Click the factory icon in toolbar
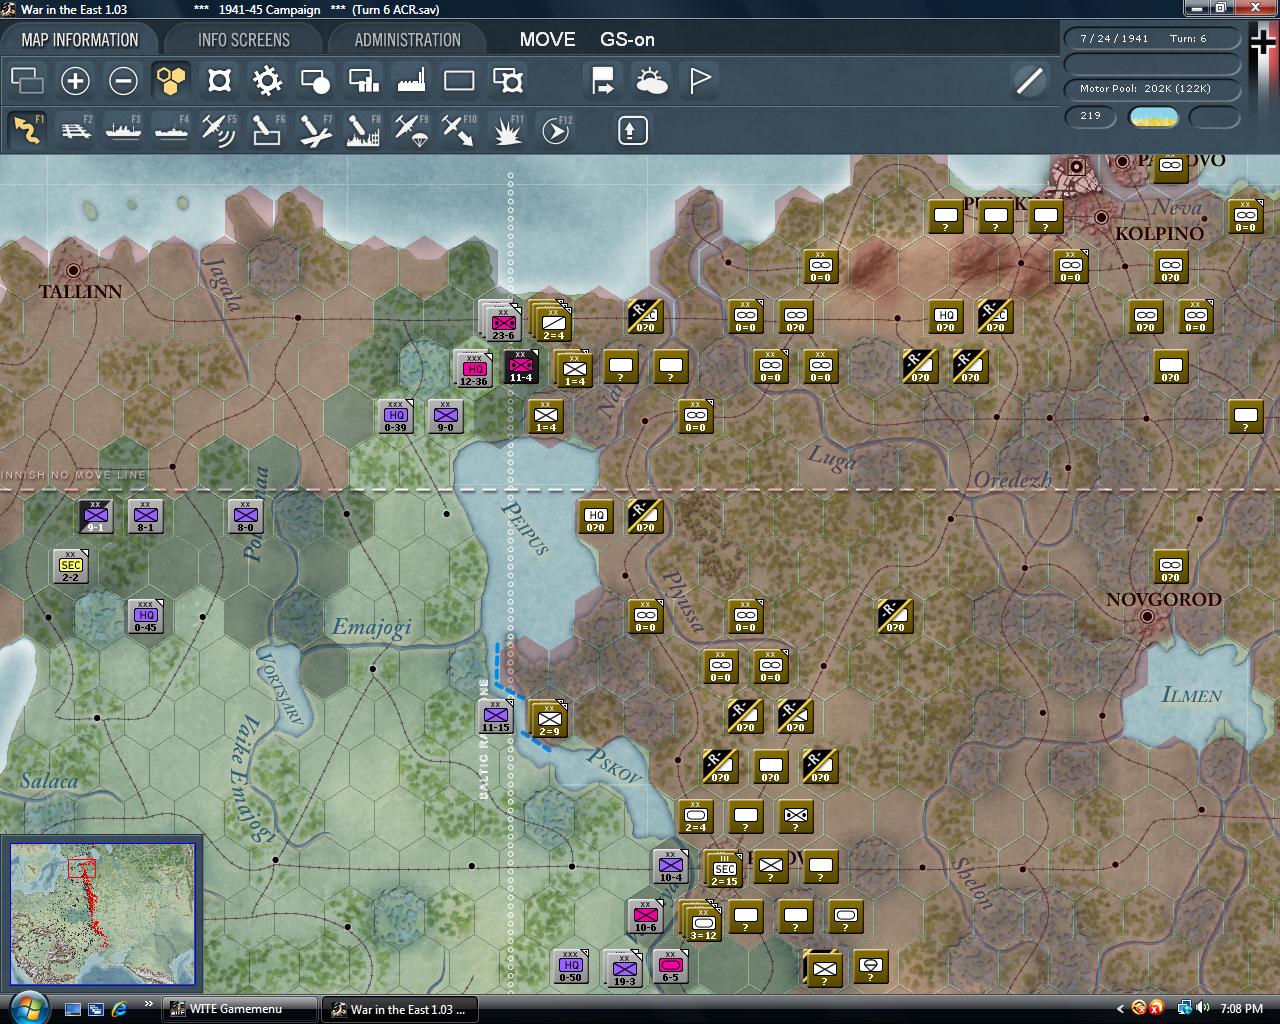Screen dimensions: 1280x1024 pos(411,81)
